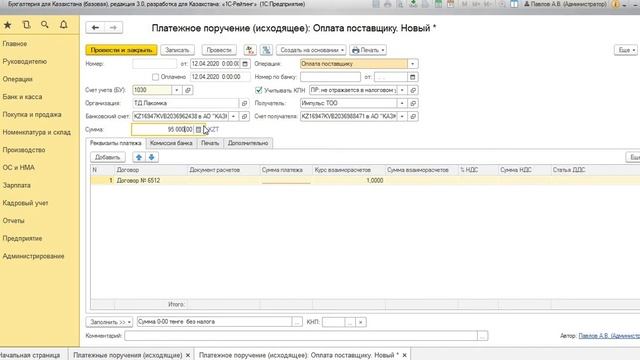The width and height of the screenshot is (640, 360).
Task: Select the Договор № 6512 cell
Action: click(151, 180)
